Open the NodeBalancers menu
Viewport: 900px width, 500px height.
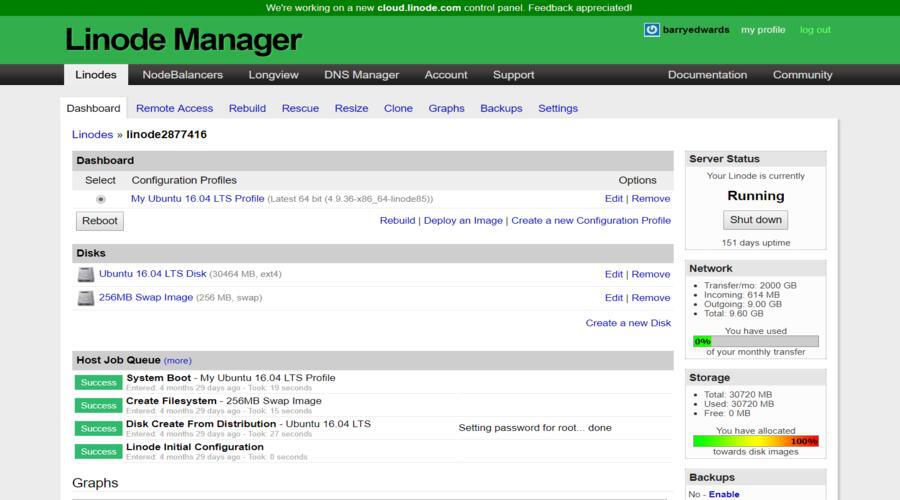(x=183, y=75)
